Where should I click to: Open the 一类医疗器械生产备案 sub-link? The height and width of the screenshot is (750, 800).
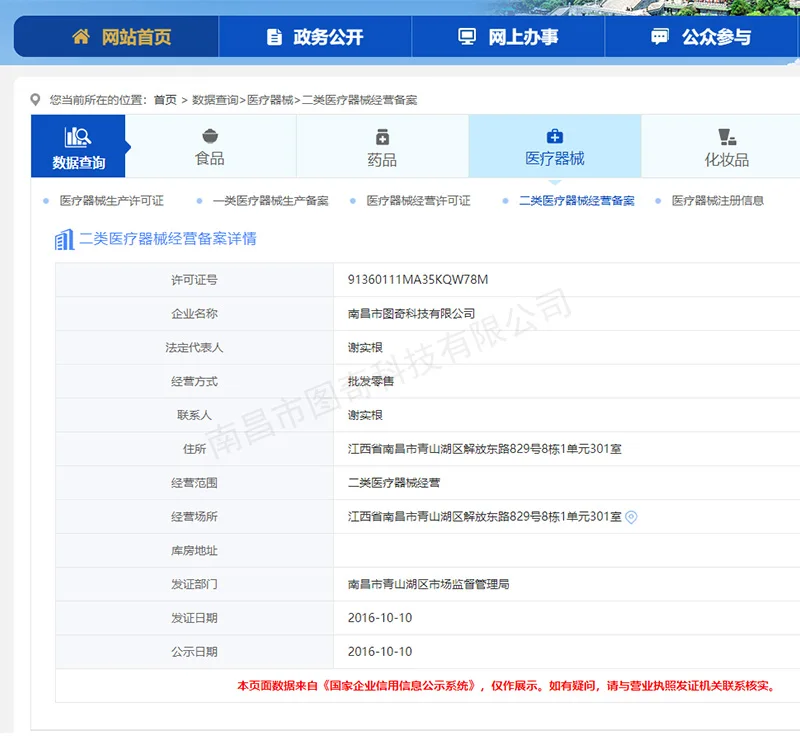[x=271, y=201]
